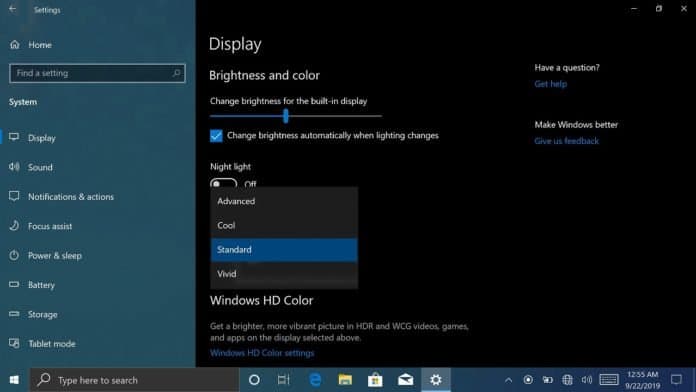Open Home in Settings sidebar
The image size is (696, 392).
(40, 45)
